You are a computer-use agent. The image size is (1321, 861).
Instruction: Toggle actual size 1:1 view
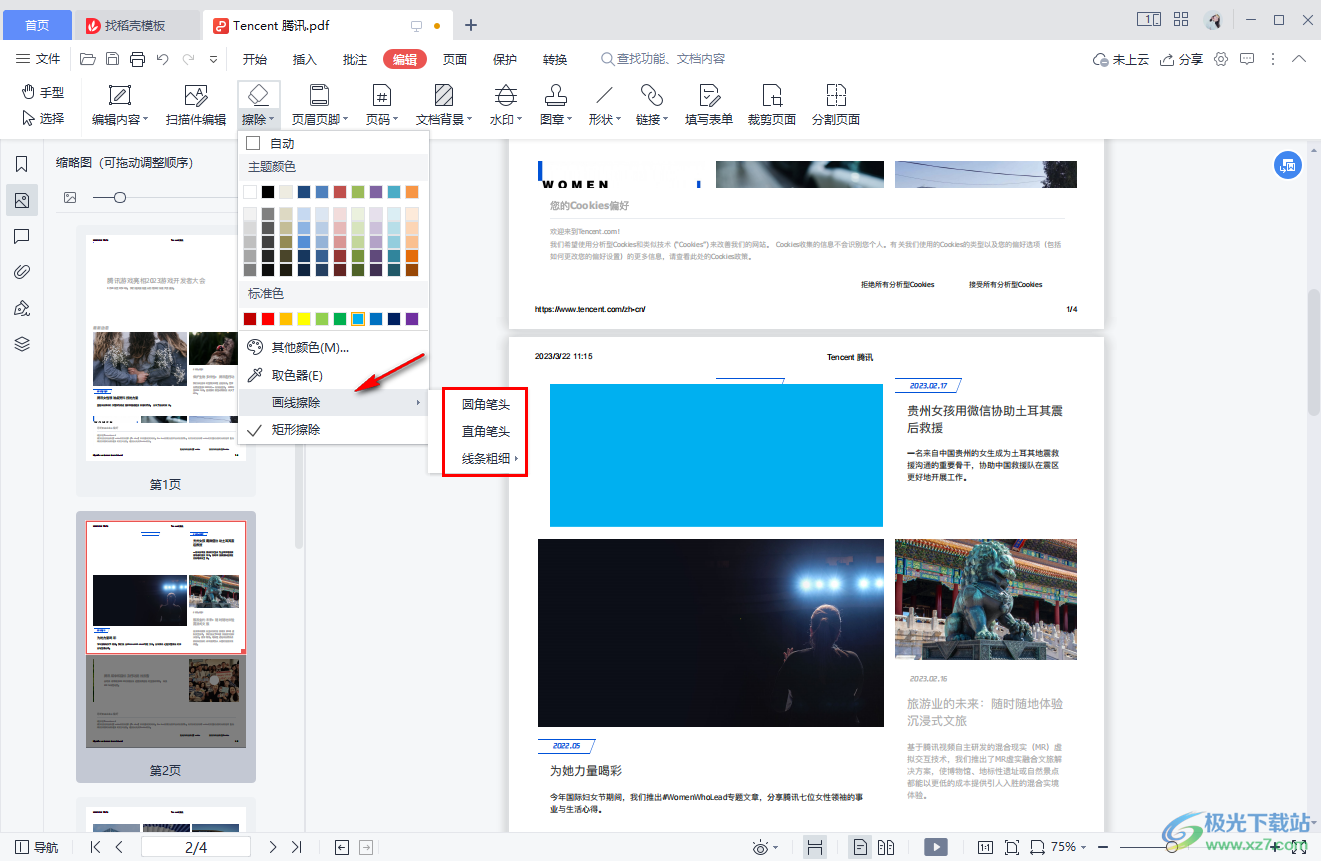(985, 847)
